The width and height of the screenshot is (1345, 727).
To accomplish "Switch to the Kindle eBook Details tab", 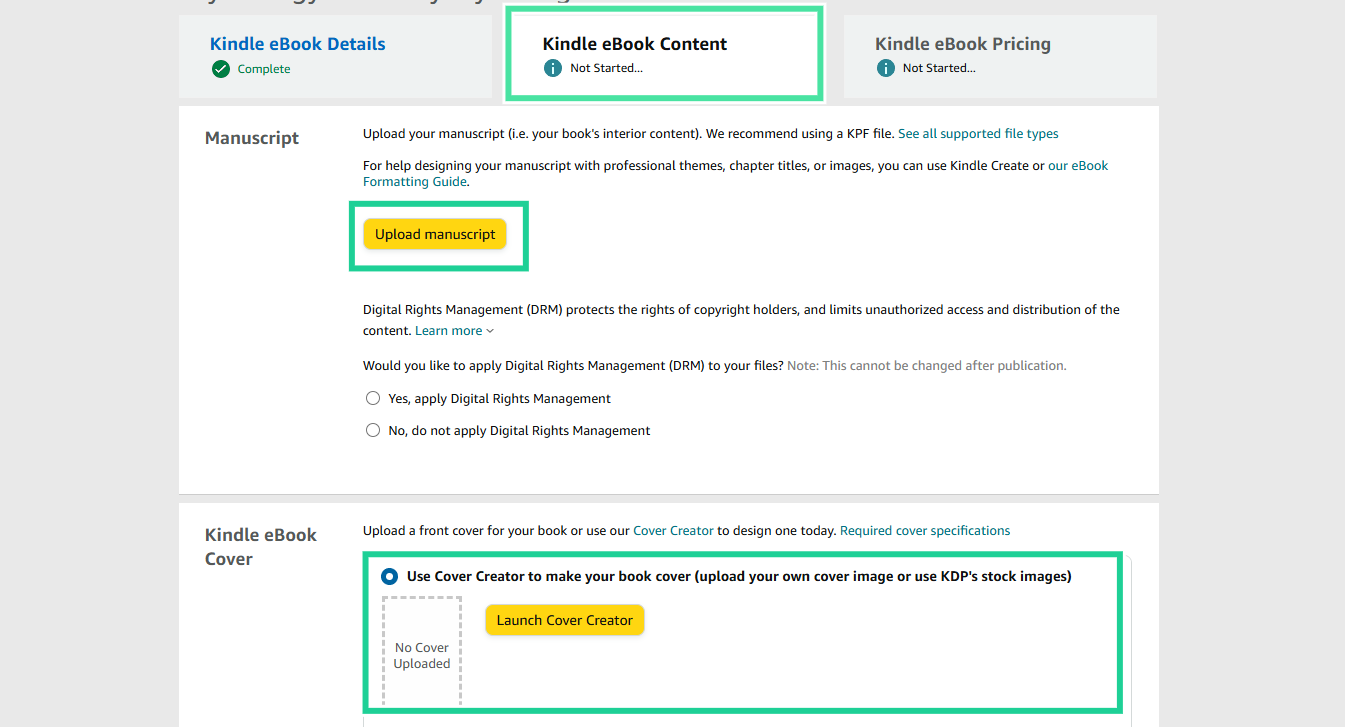I will 297,43.
